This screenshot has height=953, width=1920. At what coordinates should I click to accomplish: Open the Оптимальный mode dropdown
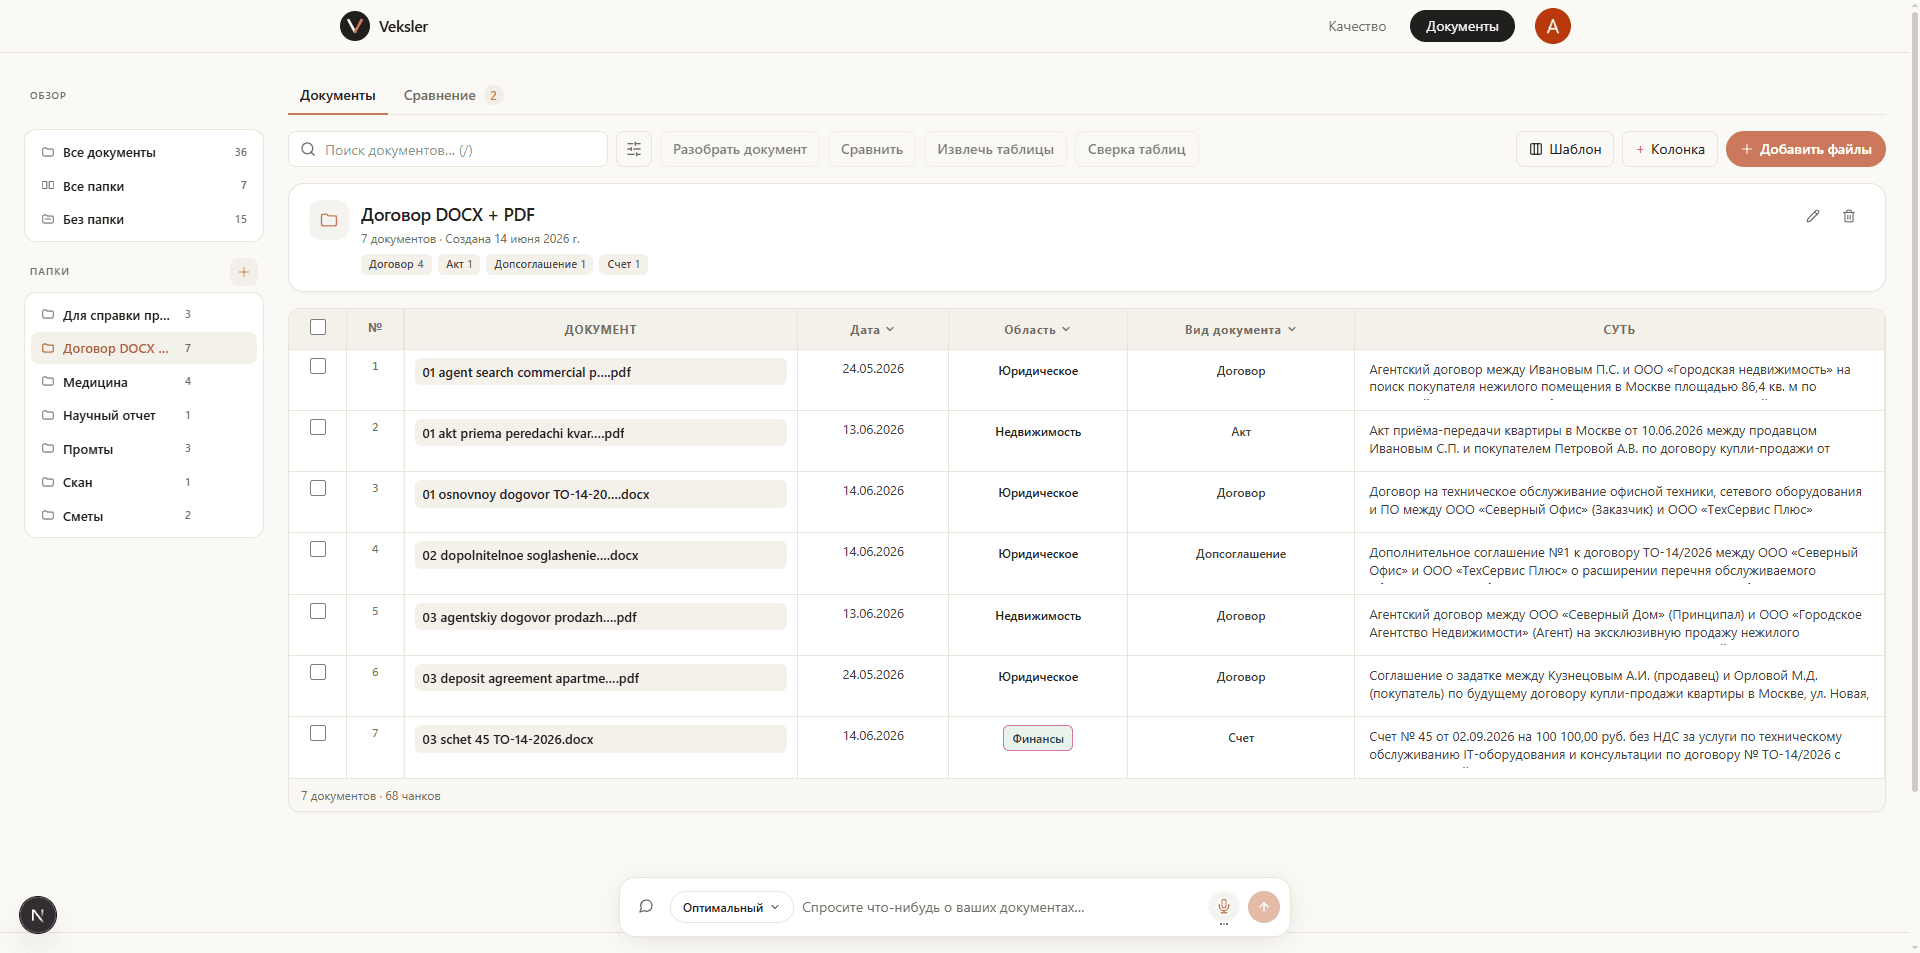[x=731, y=907]
